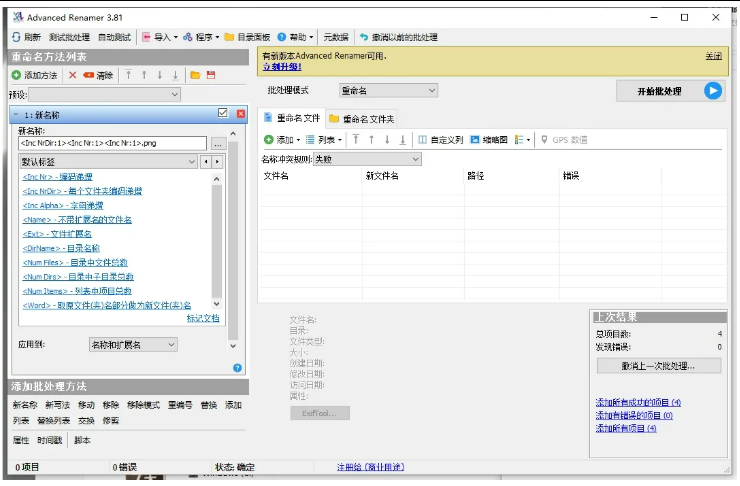Open the 名称冲突规则 conflict rule dropdown
This screenshot has height=486, width=740.
coord(367,159)
